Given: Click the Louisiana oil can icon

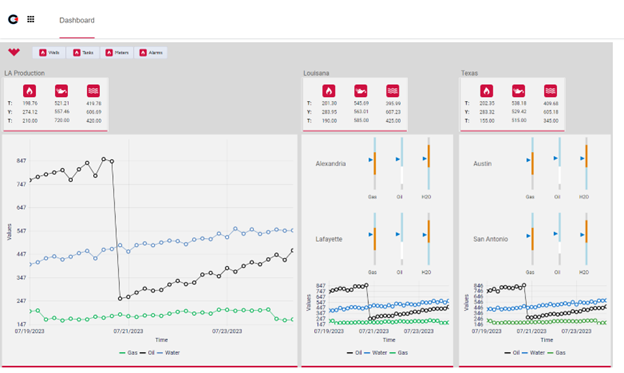Looking at the screenshot, I should coord(361,91).
